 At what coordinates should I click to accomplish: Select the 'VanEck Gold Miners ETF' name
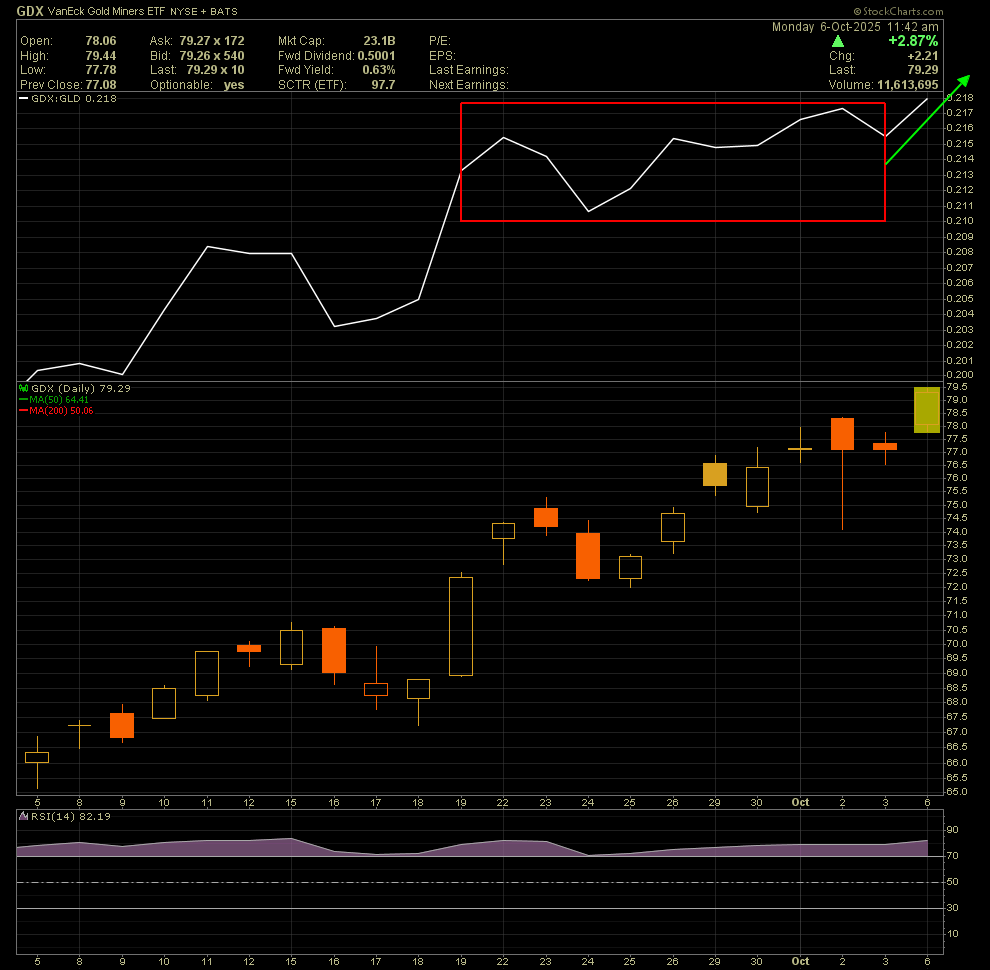[x=106, y=11]
